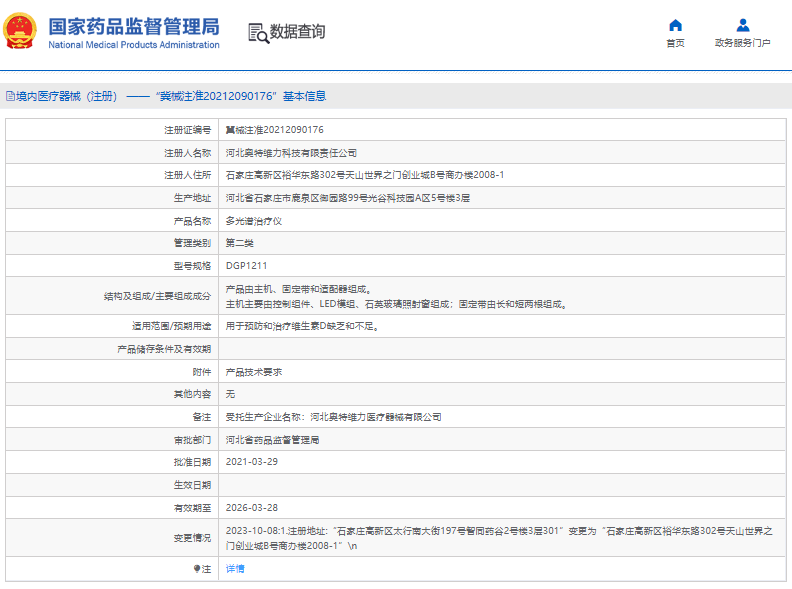
Task: Click the national emblem logo
Action: pyautogui.click(x=20, y=31)
